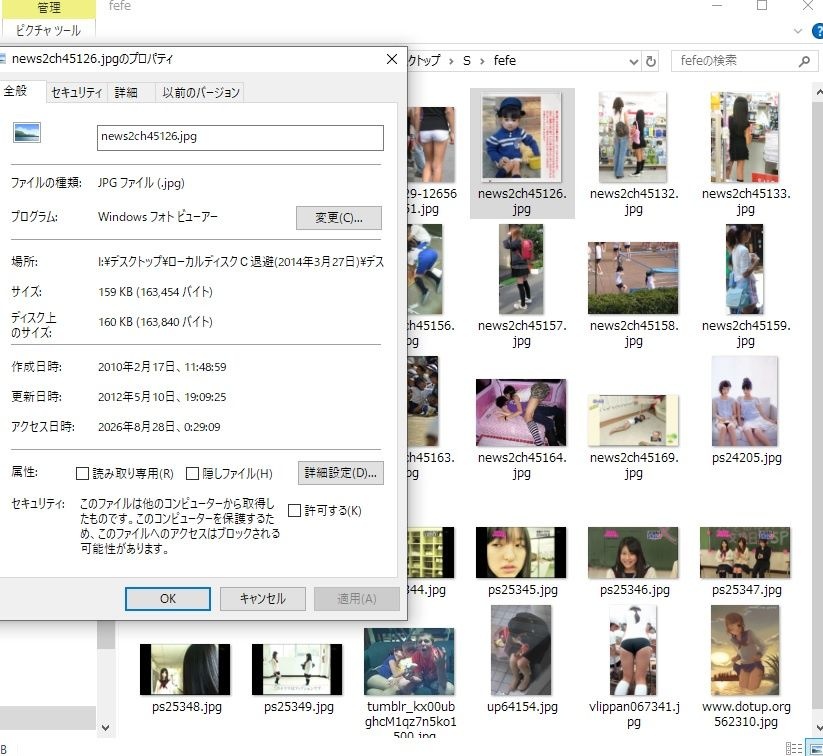Select the file label www.dotup.org562310.jpg

click(746, 714)
